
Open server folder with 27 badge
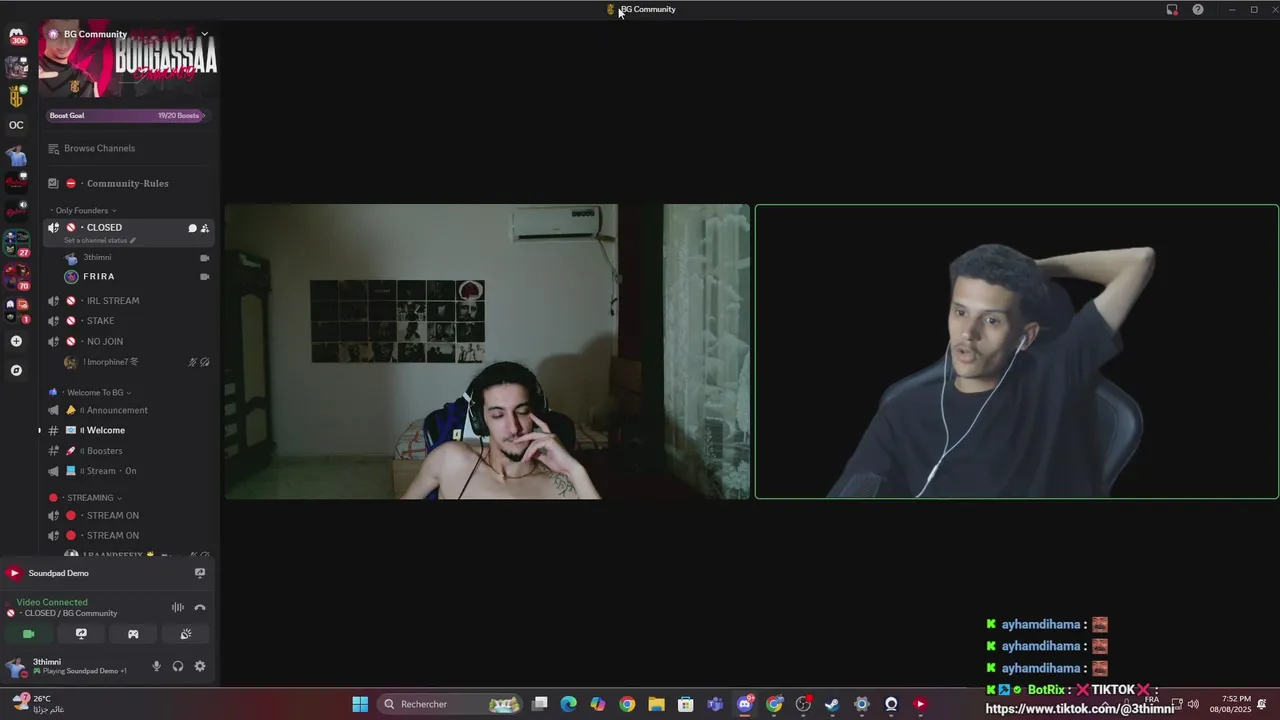16,242
